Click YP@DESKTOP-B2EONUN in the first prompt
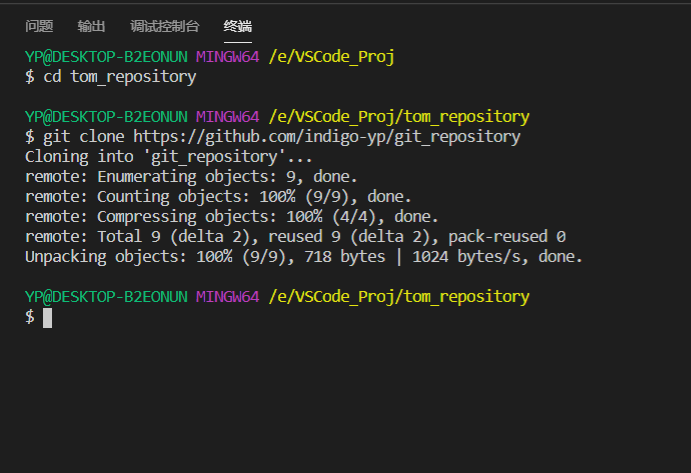Viewport: 691px width, 473px height. point(106,56)
